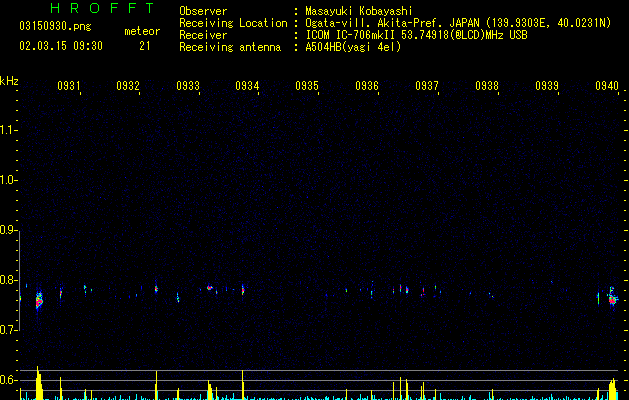Click the 0937 time marker

(427, 86)
